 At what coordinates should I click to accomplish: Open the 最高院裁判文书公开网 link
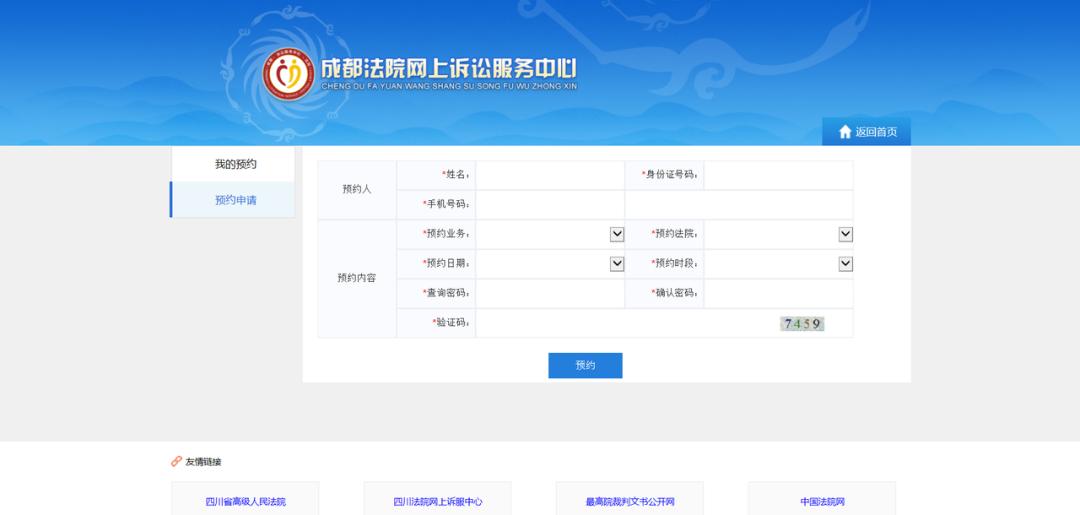pyautogui.click(x=630, y=501)
